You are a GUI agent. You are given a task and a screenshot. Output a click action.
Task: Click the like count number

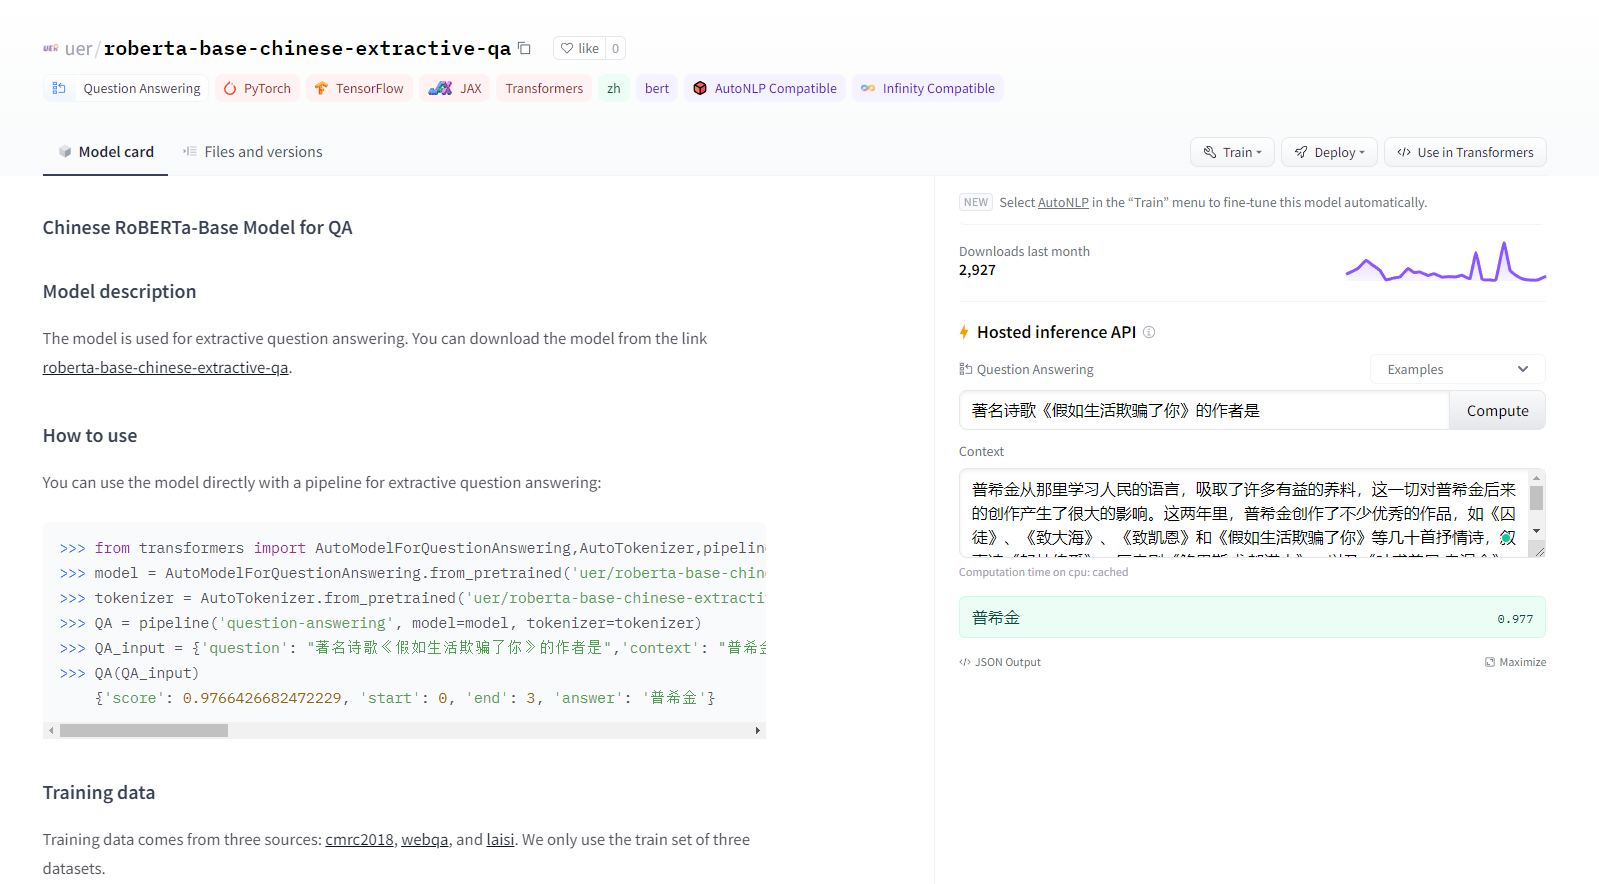(615, 48)
